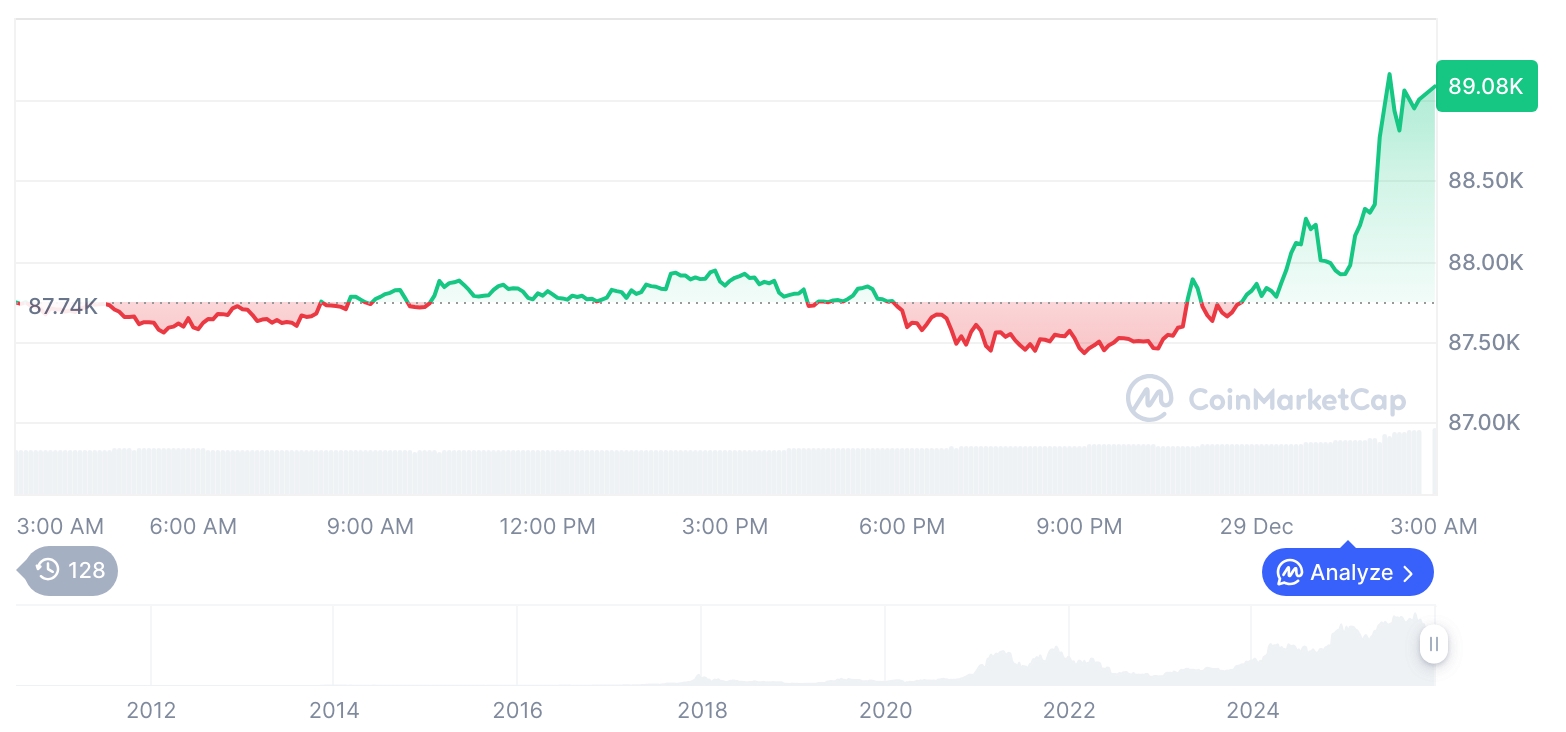1566x732 pixels.
Task: Jump to 2022 on the overview timeline
Action: pyautogui.click(x=1069, y=710)
